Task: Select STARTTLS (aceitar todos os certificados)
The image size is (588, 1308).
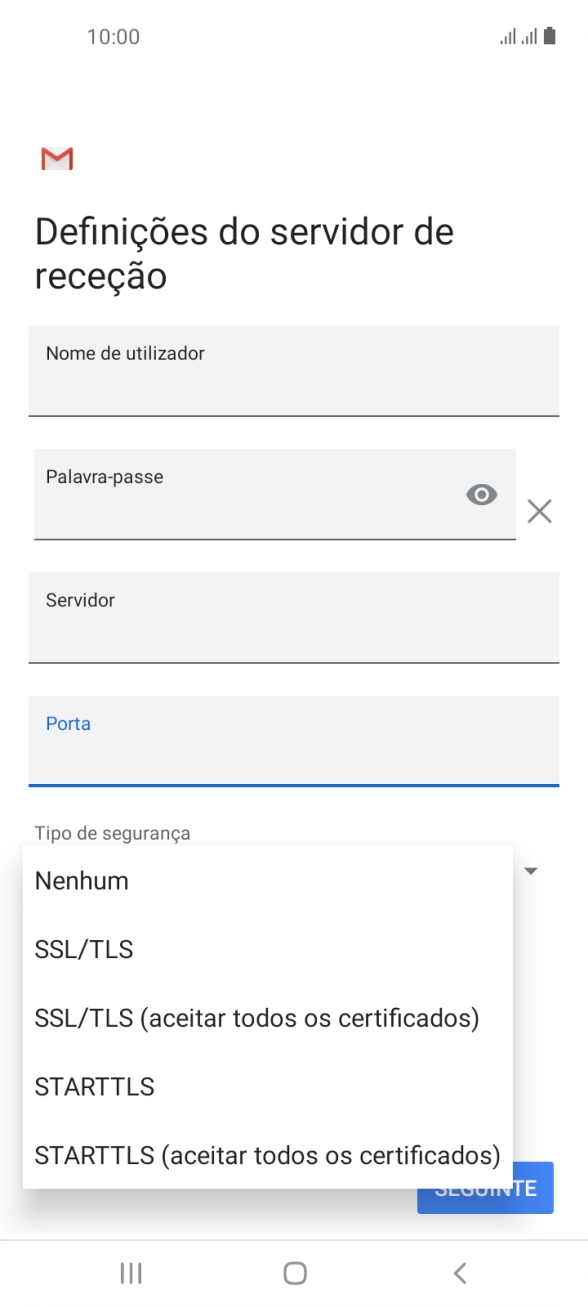Action: click(266, 1155)
